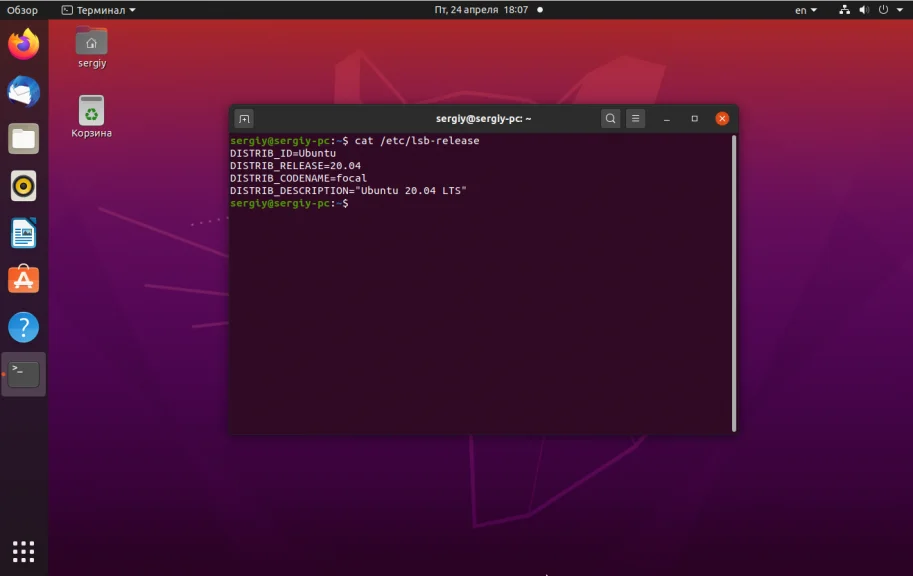
Task: Open a new terminal tab
Action: coord(244,119)
